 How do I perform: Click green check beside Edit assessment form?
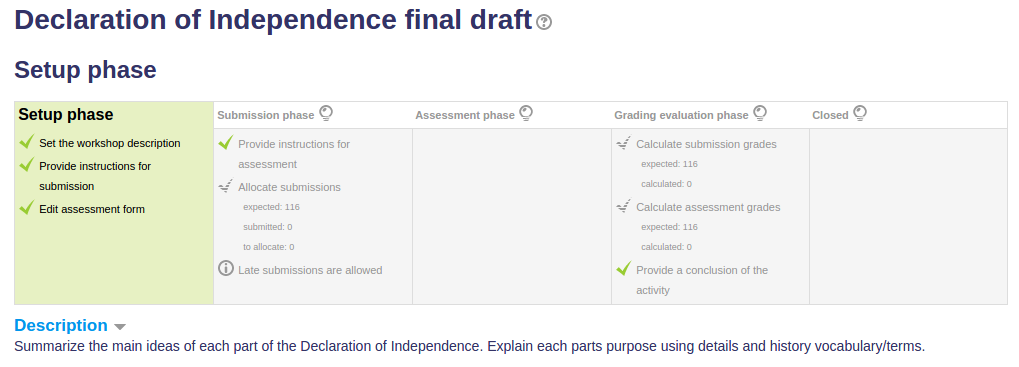pos(27,208)
